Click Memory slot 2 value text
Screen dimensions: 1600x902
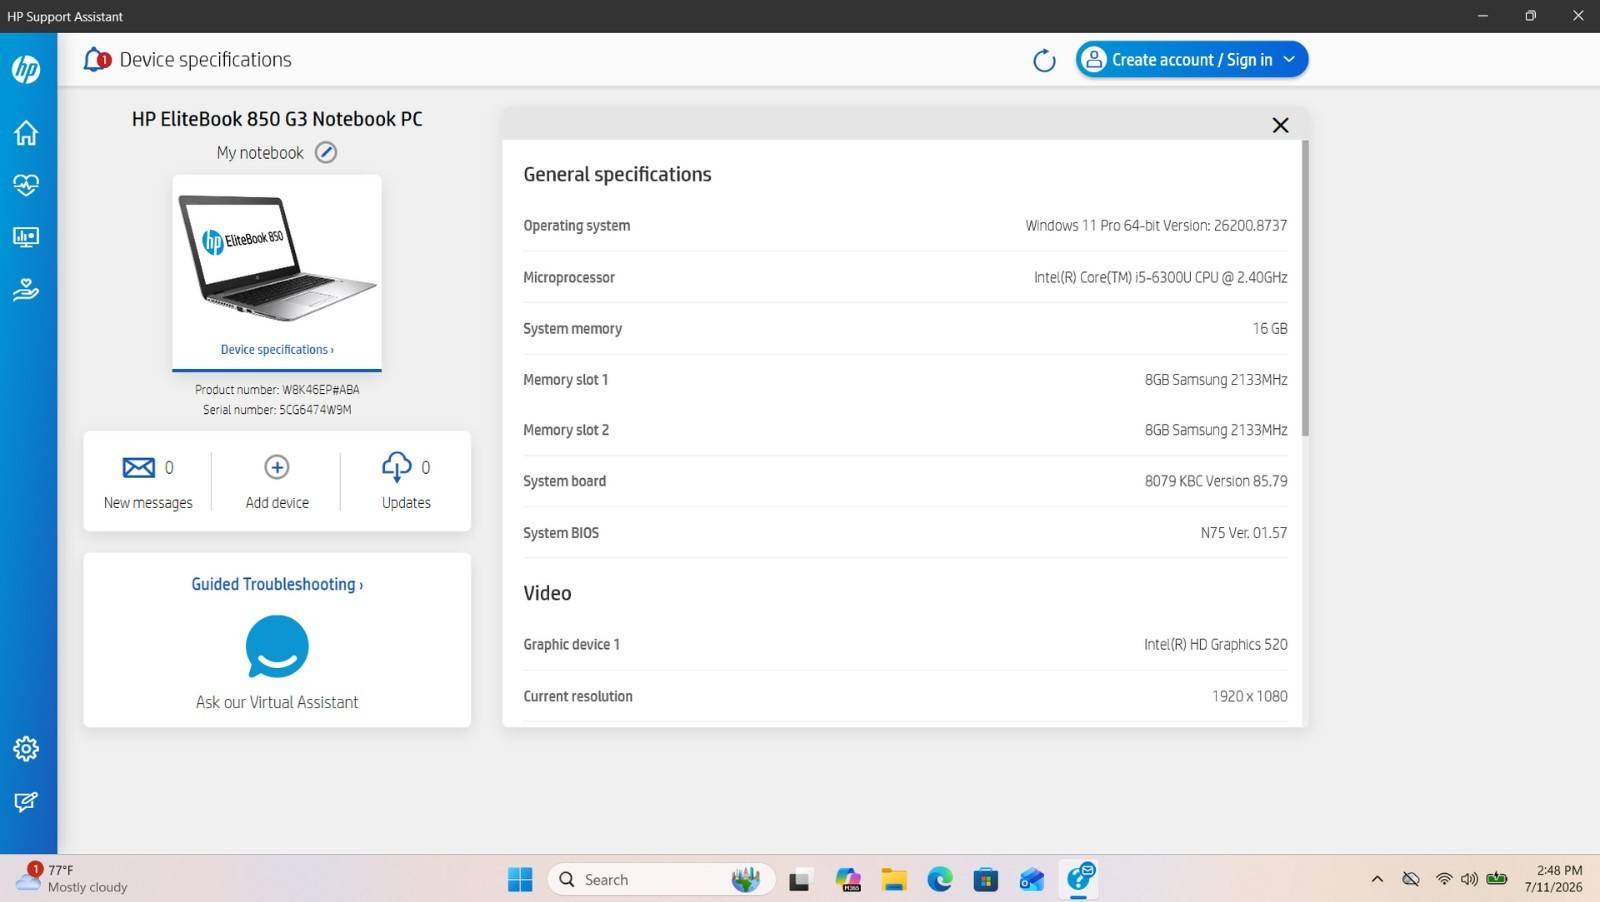(x=1216, y=430)
